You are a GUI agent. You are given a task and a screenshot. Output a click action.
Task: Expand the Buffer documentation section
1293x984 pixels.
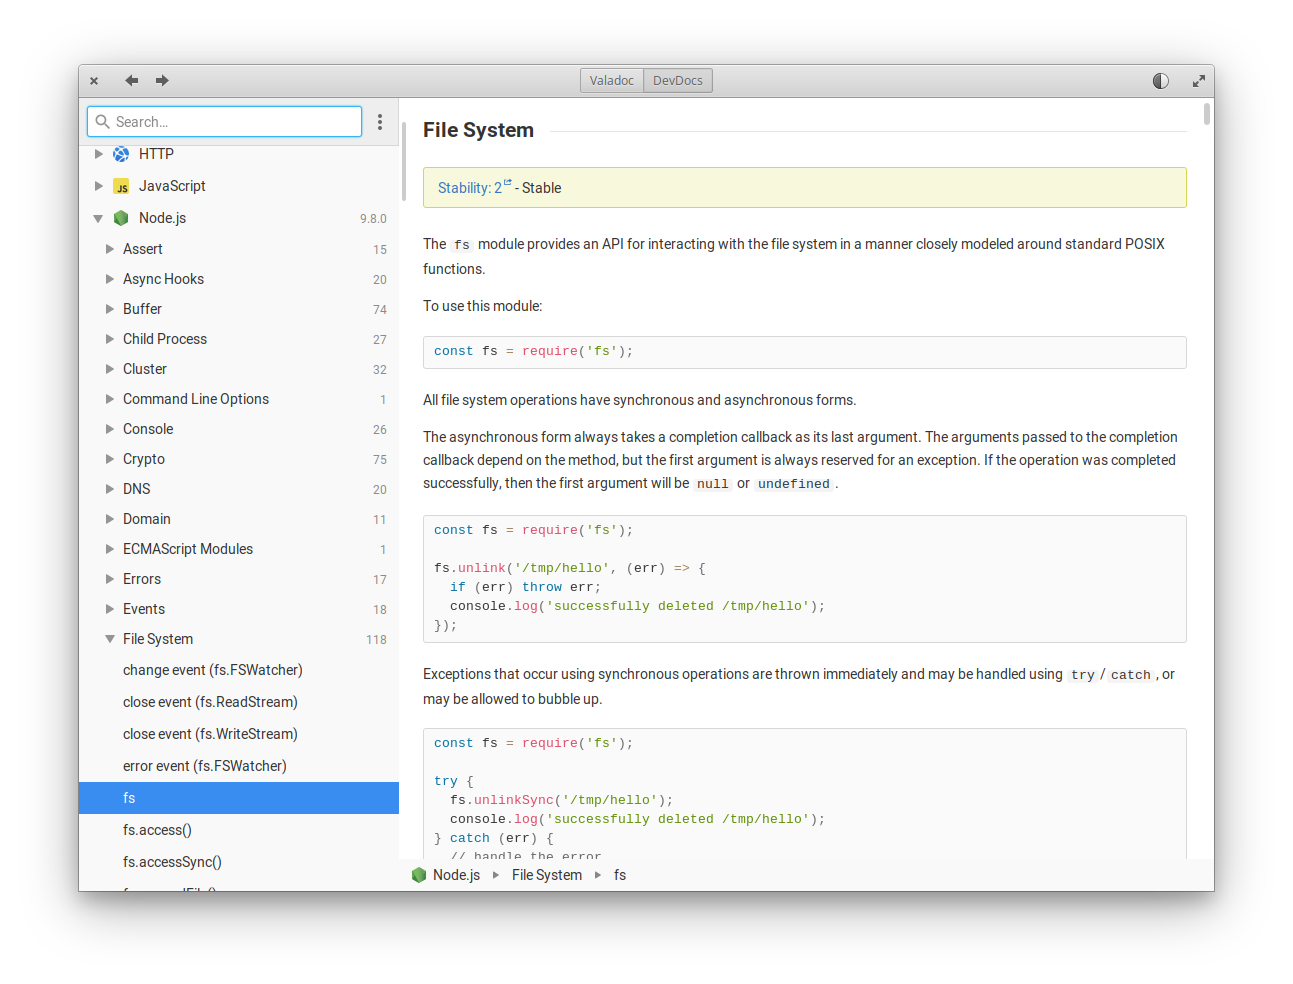[110, 309]
